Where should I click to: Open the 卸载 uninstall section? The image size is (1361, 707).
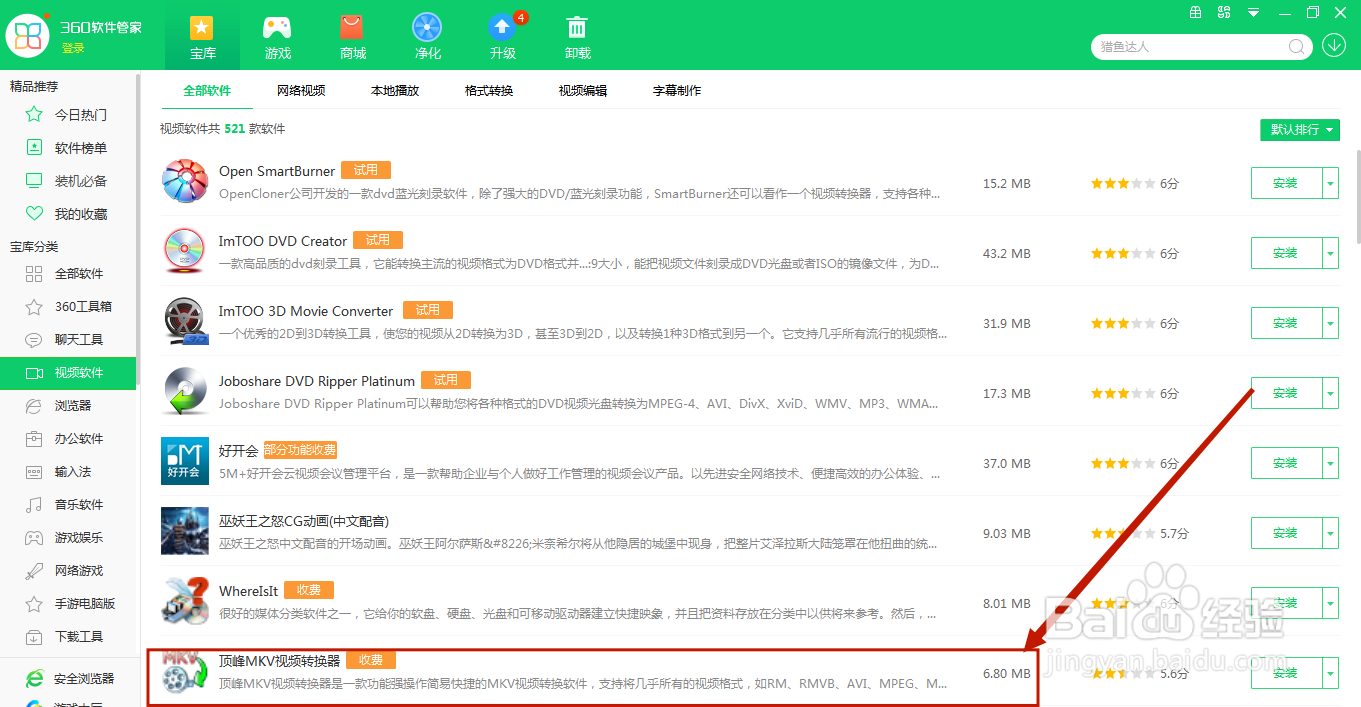coord(577,36)
